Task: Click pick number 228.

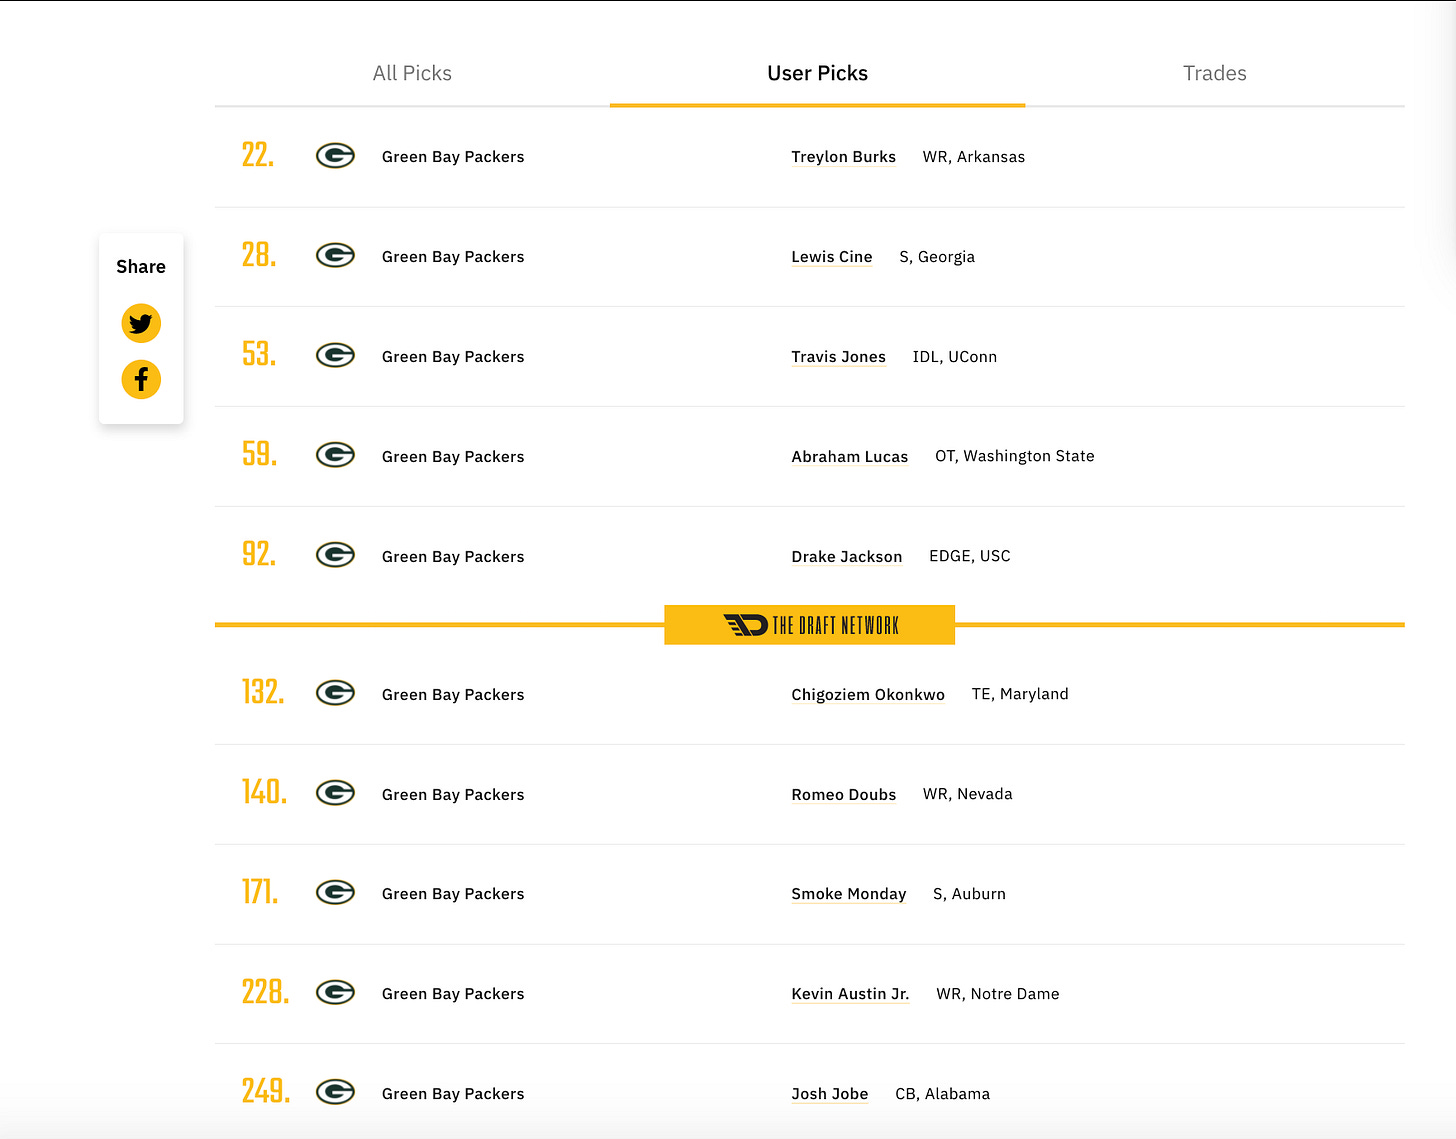Action: [266, 992]
